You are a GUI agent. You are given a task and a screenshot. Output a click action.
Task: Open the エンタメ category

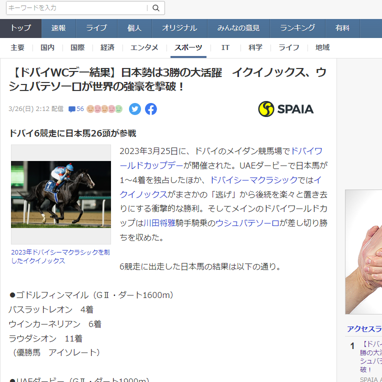point(144,48)
